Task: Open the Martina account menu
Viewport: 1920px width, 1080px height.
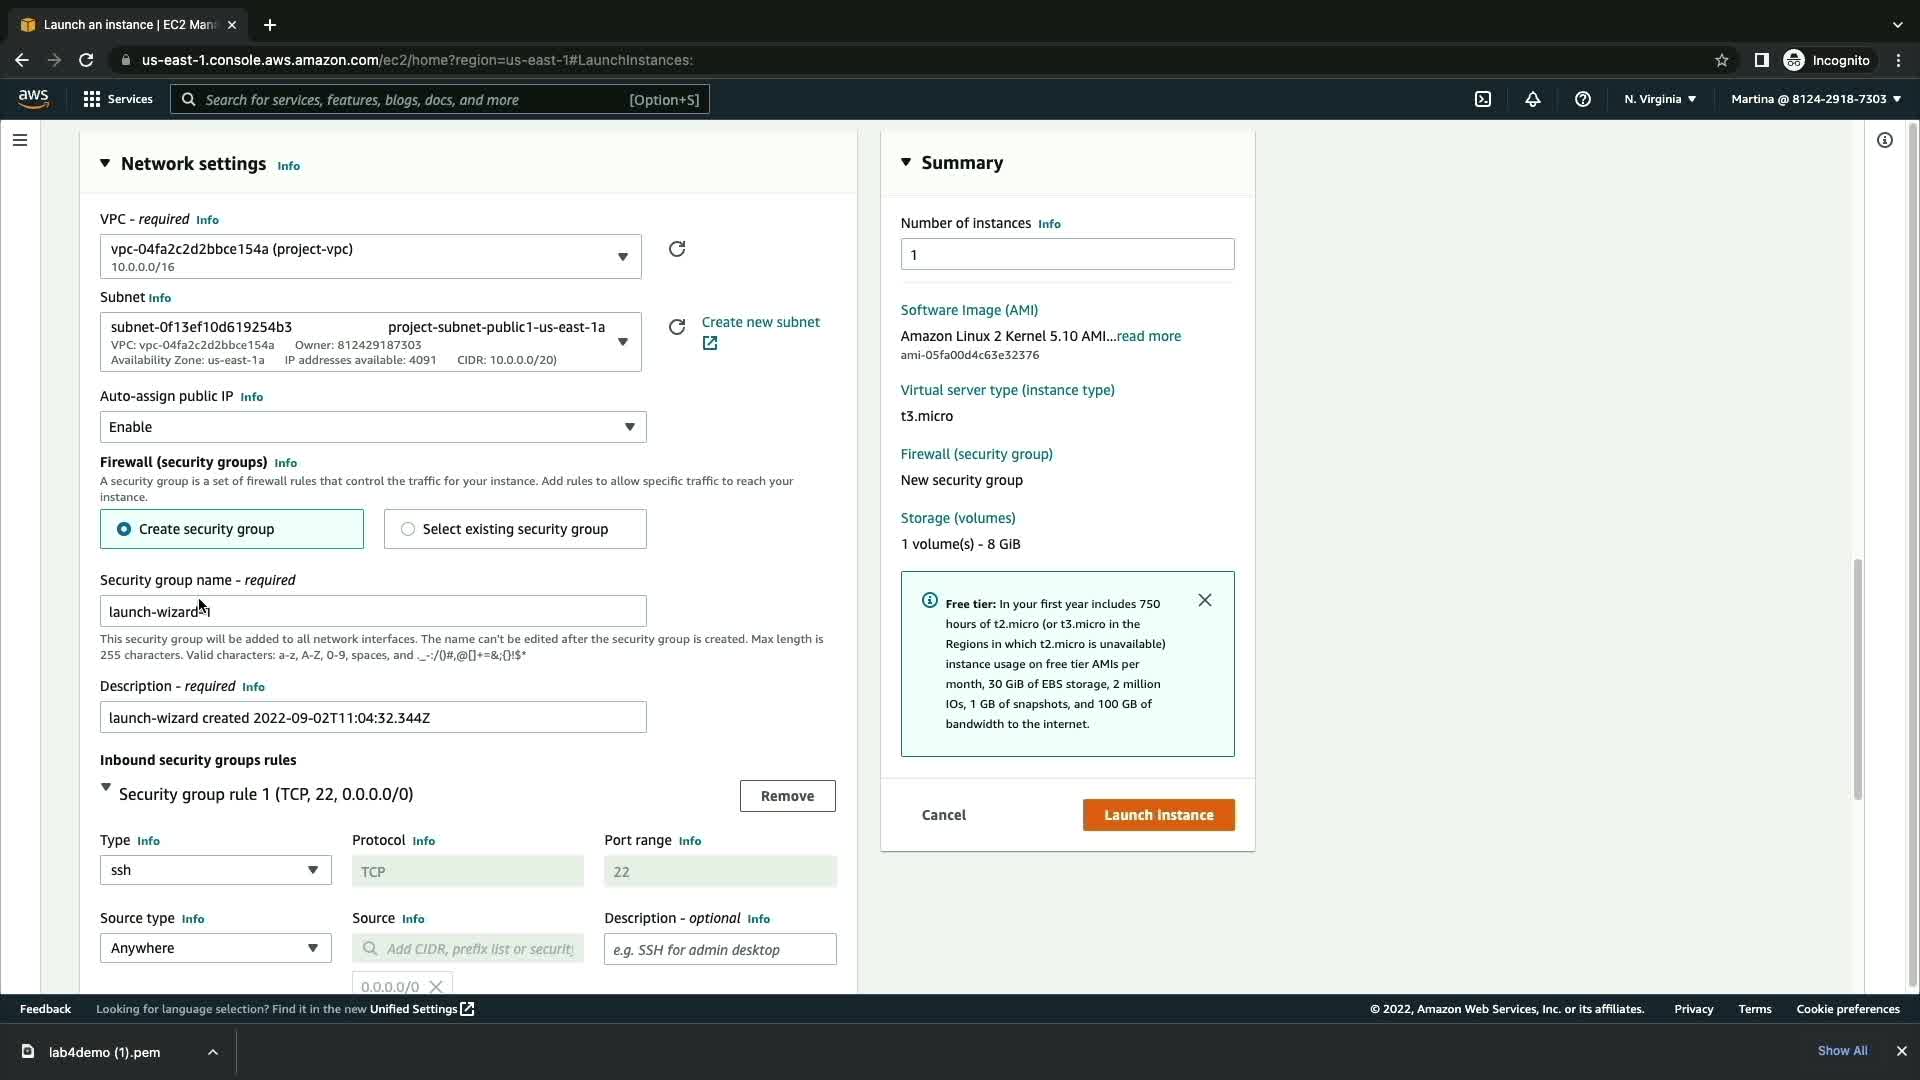Action: (1815, 99)
